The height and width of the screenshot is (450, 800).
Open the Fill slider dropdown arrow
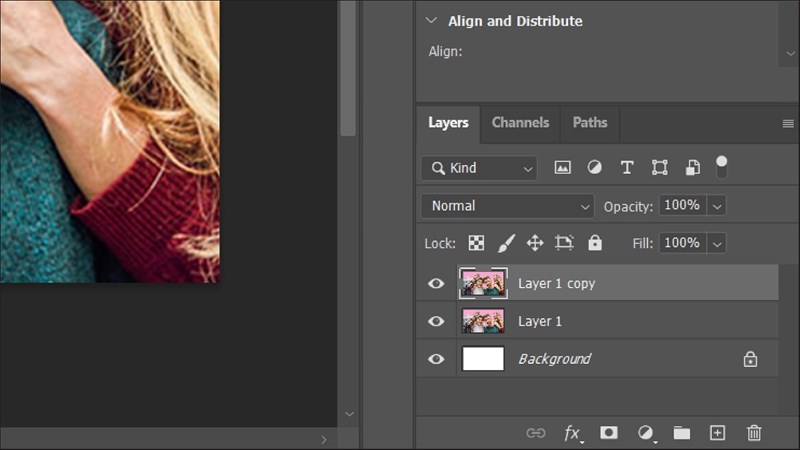pyautogui.click(x=717, y=244)
